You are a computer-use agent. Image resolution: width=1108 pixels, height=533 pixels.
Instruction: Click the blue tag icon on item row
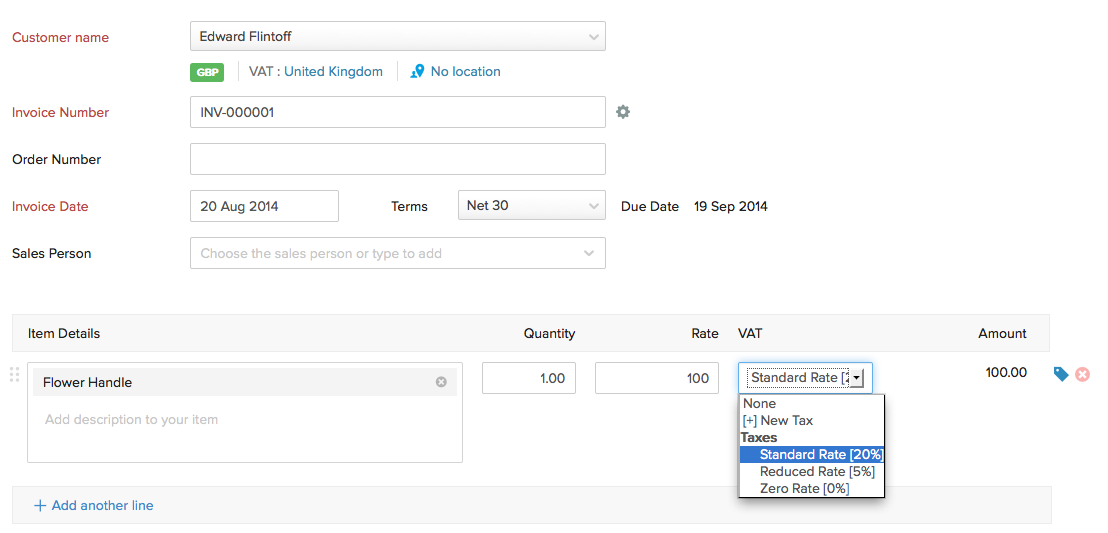1061,374
